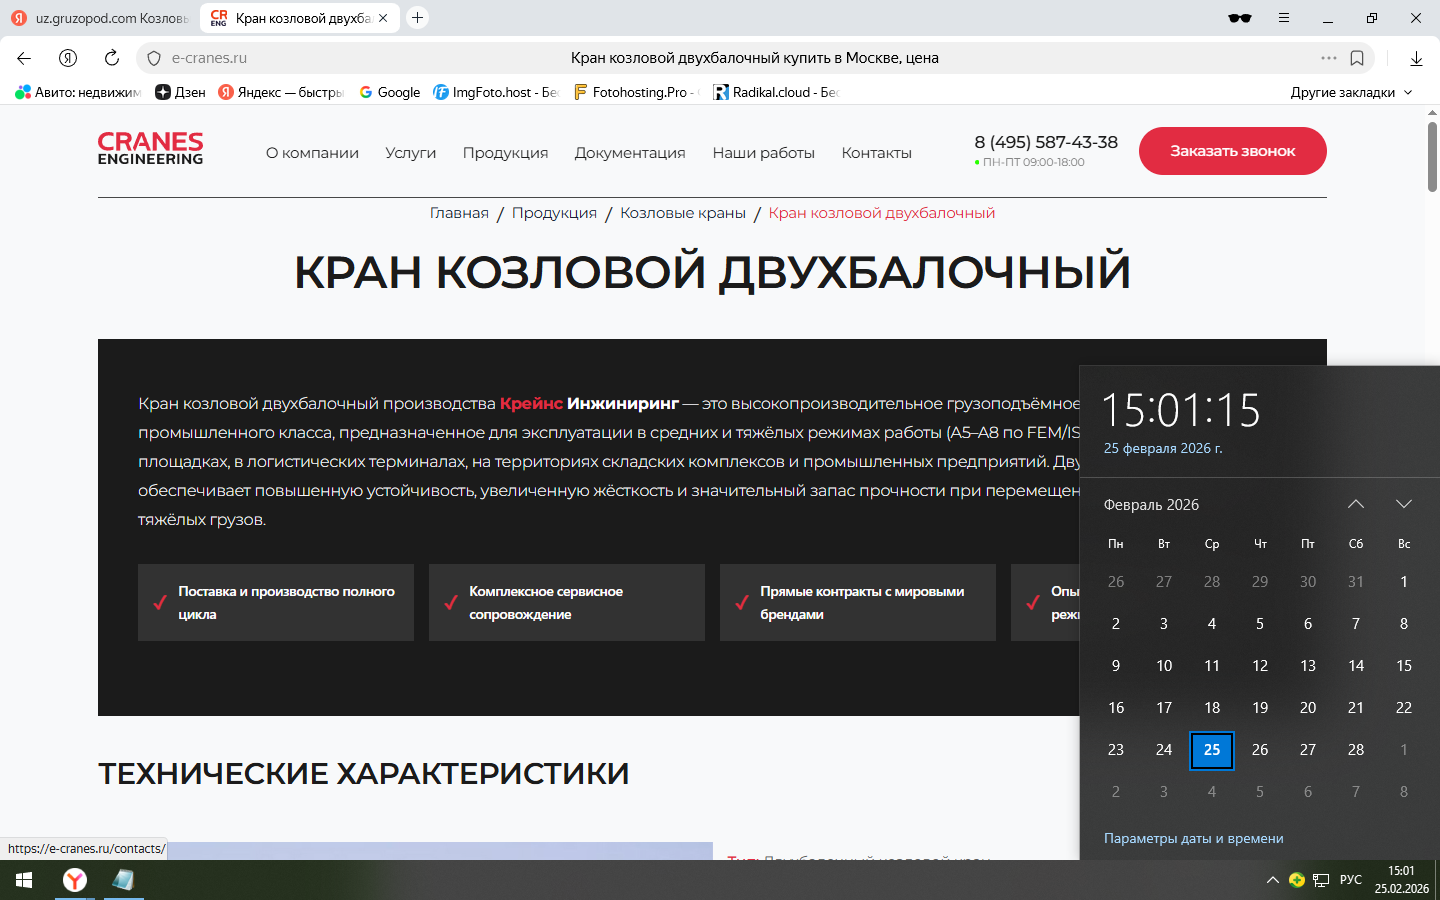Go to next month in calendar
Viewport: 1440px width, 900px height.
[1404, 504]
